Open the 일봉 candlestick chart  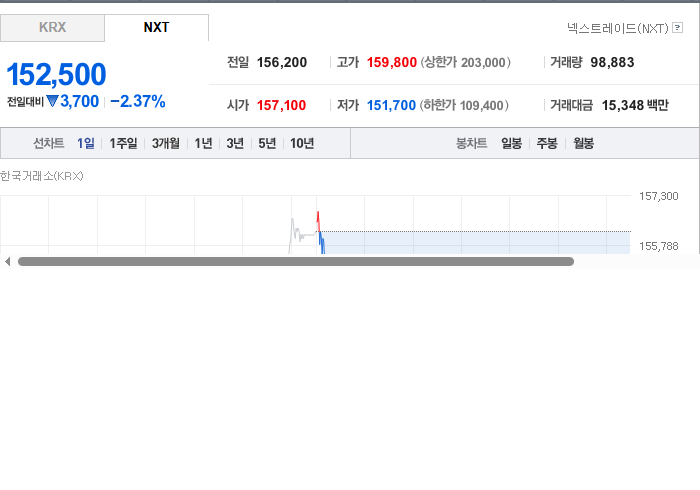pyautogui.click(x=511, y=143)
